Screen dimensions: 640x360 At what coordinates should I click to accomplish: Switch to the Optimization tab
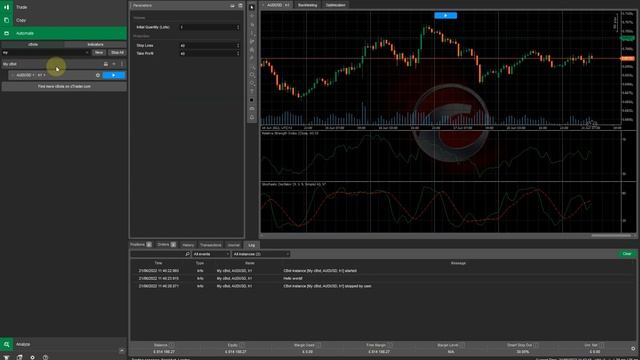336,5
